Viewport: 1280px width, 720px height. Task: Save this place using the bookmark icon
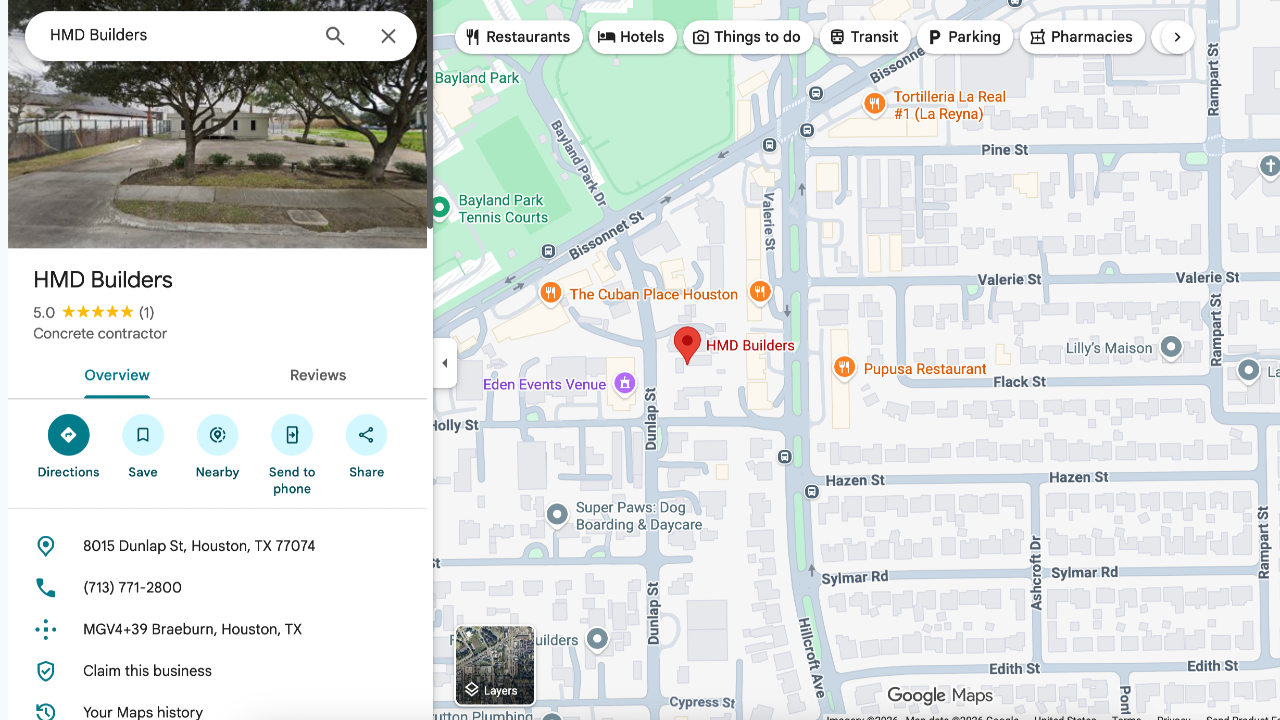coord(143,435)
